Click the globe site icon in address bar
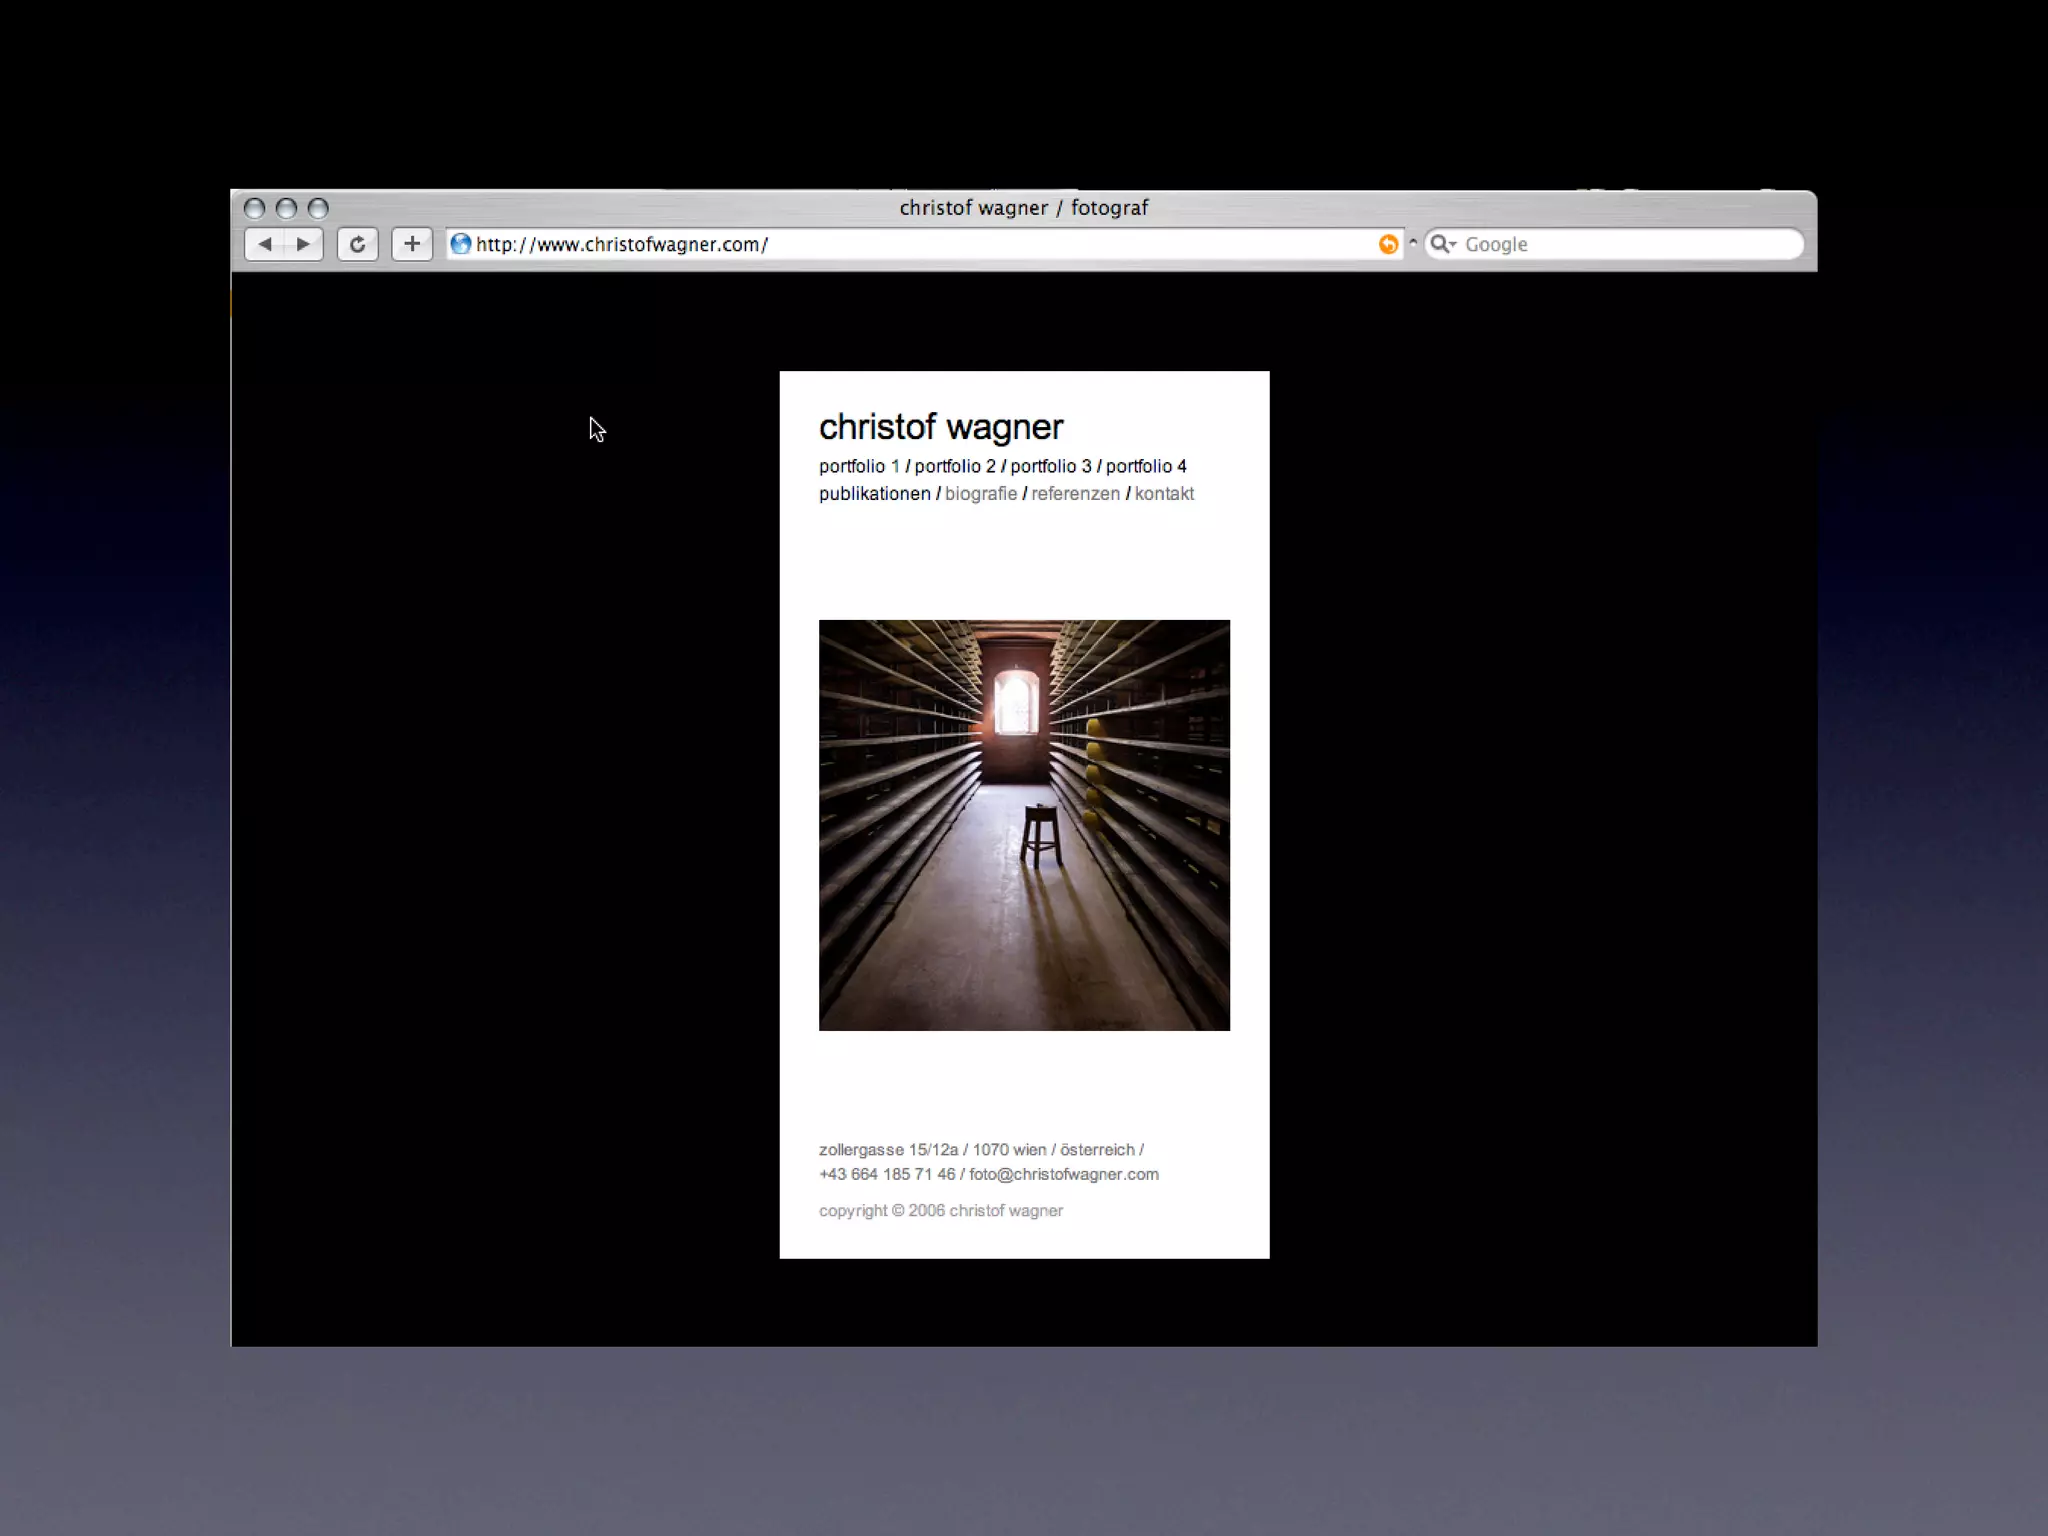Image resolution: width=2048 pixels, height=1536 pixels. (x=460, y=244)
